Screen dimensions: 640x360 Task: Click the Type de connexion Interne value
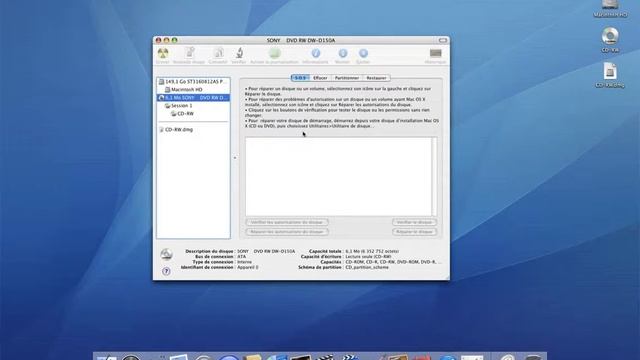(244, 262)
